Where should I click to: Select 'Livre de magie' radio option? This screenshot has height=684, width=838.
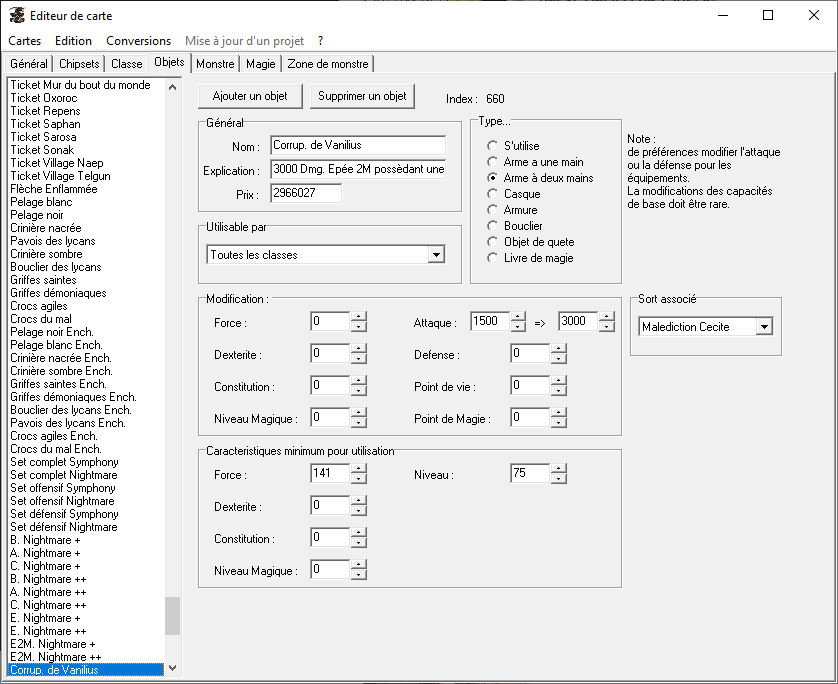[x=492, y=258]
